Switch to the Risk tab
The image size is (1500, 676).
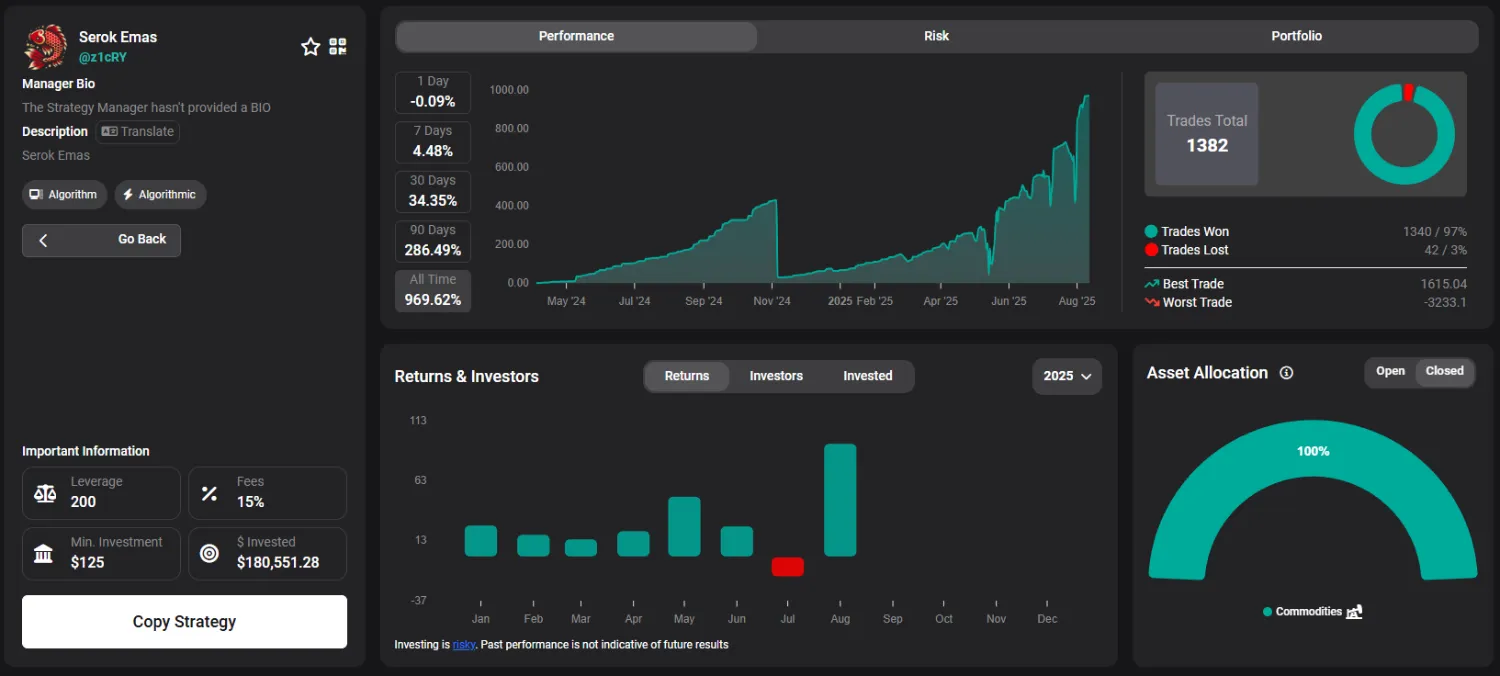937,37
